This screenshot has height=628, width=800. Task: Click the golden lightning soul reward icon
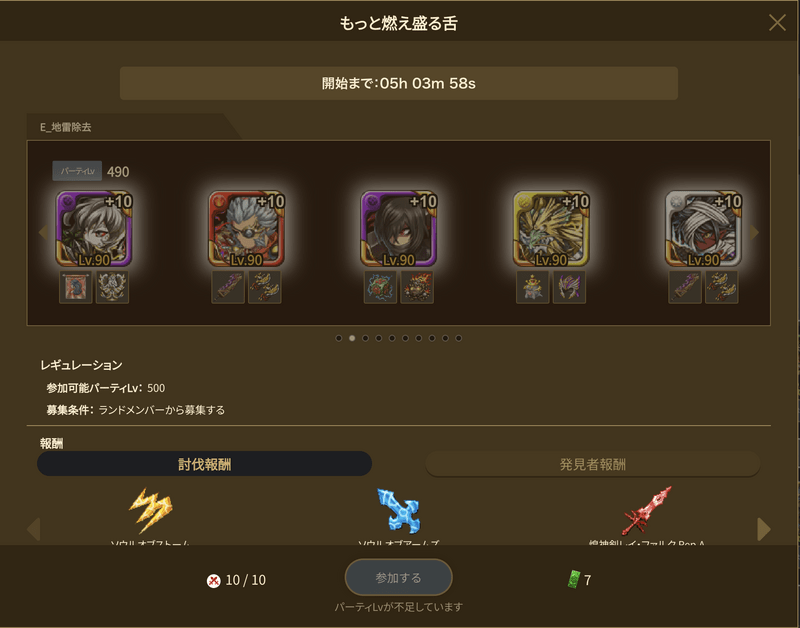[151, 511]
